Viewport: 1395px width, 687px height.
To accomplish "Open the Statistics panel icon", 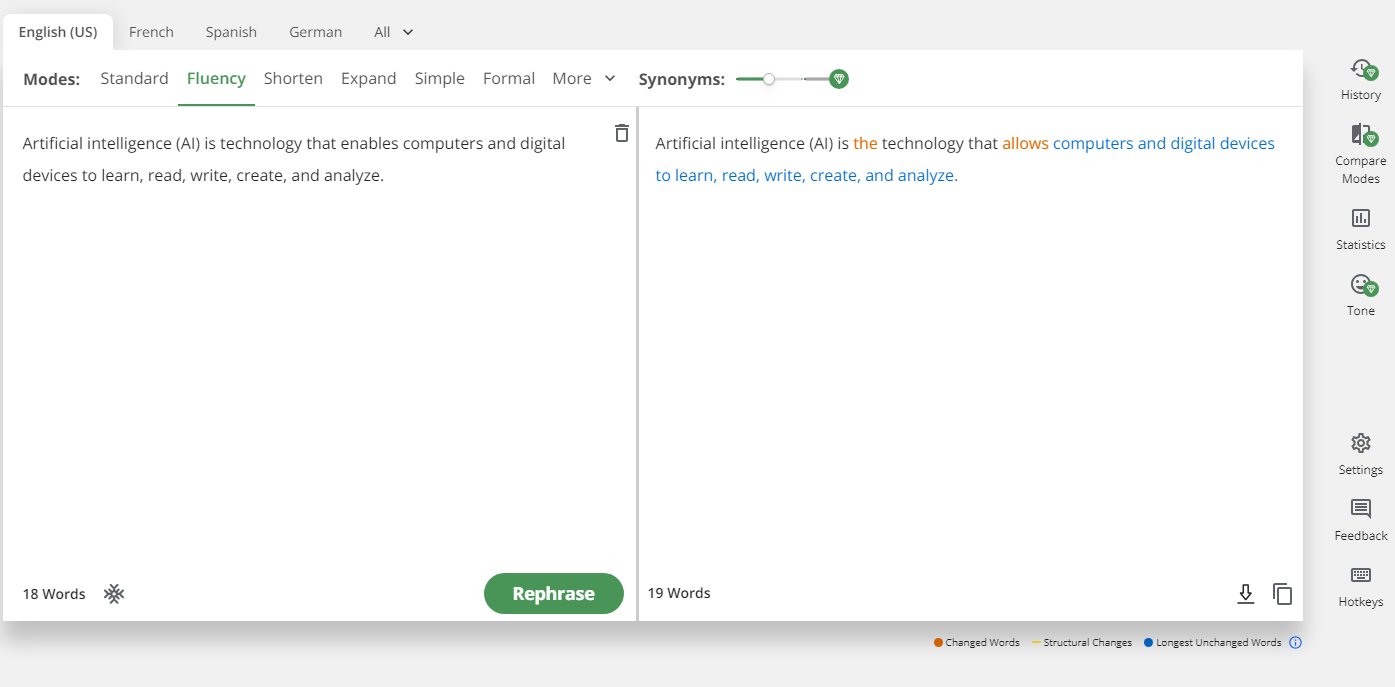I will (1361, 219).
